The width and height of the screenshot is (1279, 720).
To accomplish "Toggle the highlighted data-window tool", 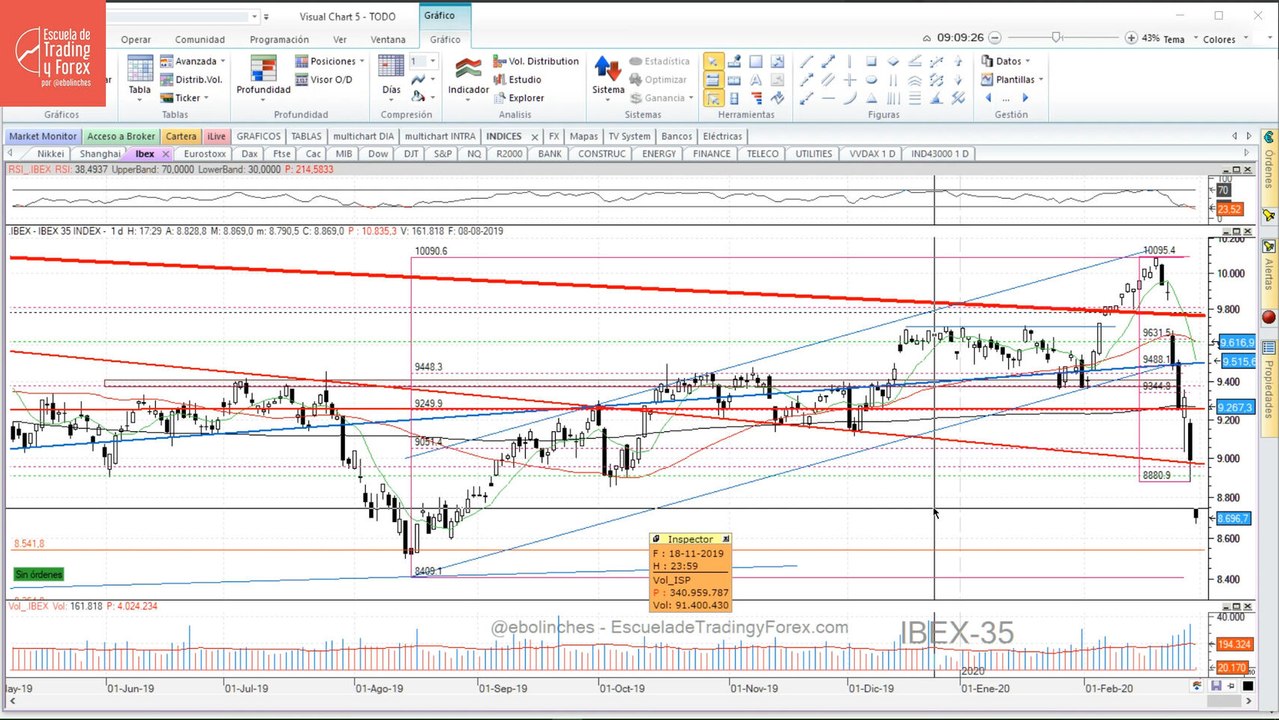I will [714, 80].
